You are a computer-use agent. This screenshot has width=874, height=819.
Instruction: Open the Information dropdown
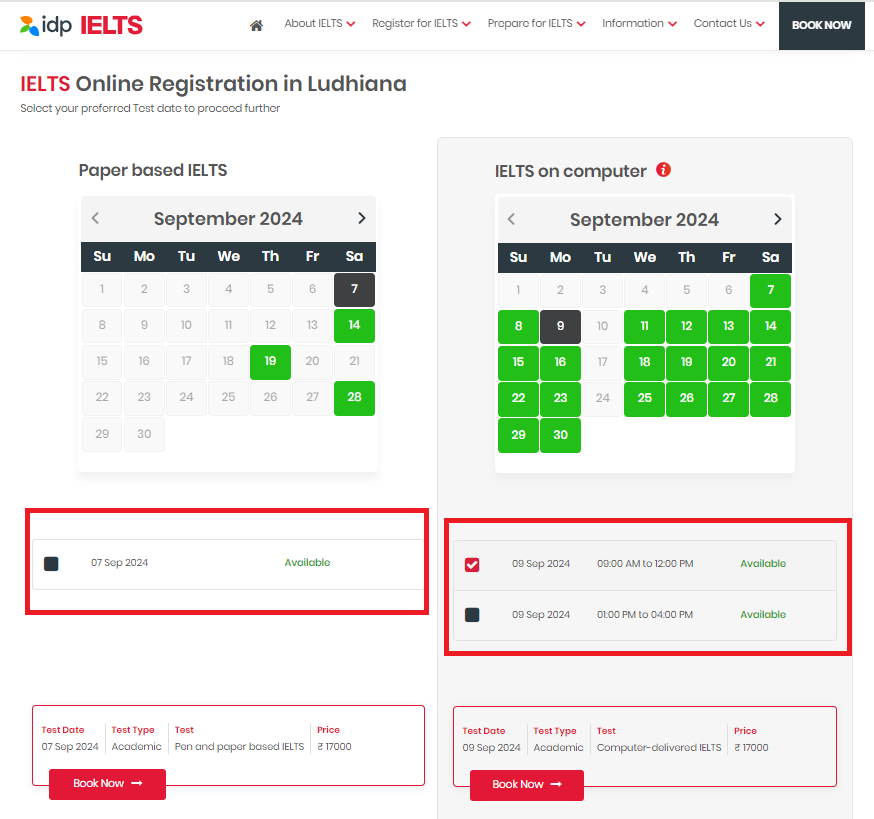[x=639, y=22]
